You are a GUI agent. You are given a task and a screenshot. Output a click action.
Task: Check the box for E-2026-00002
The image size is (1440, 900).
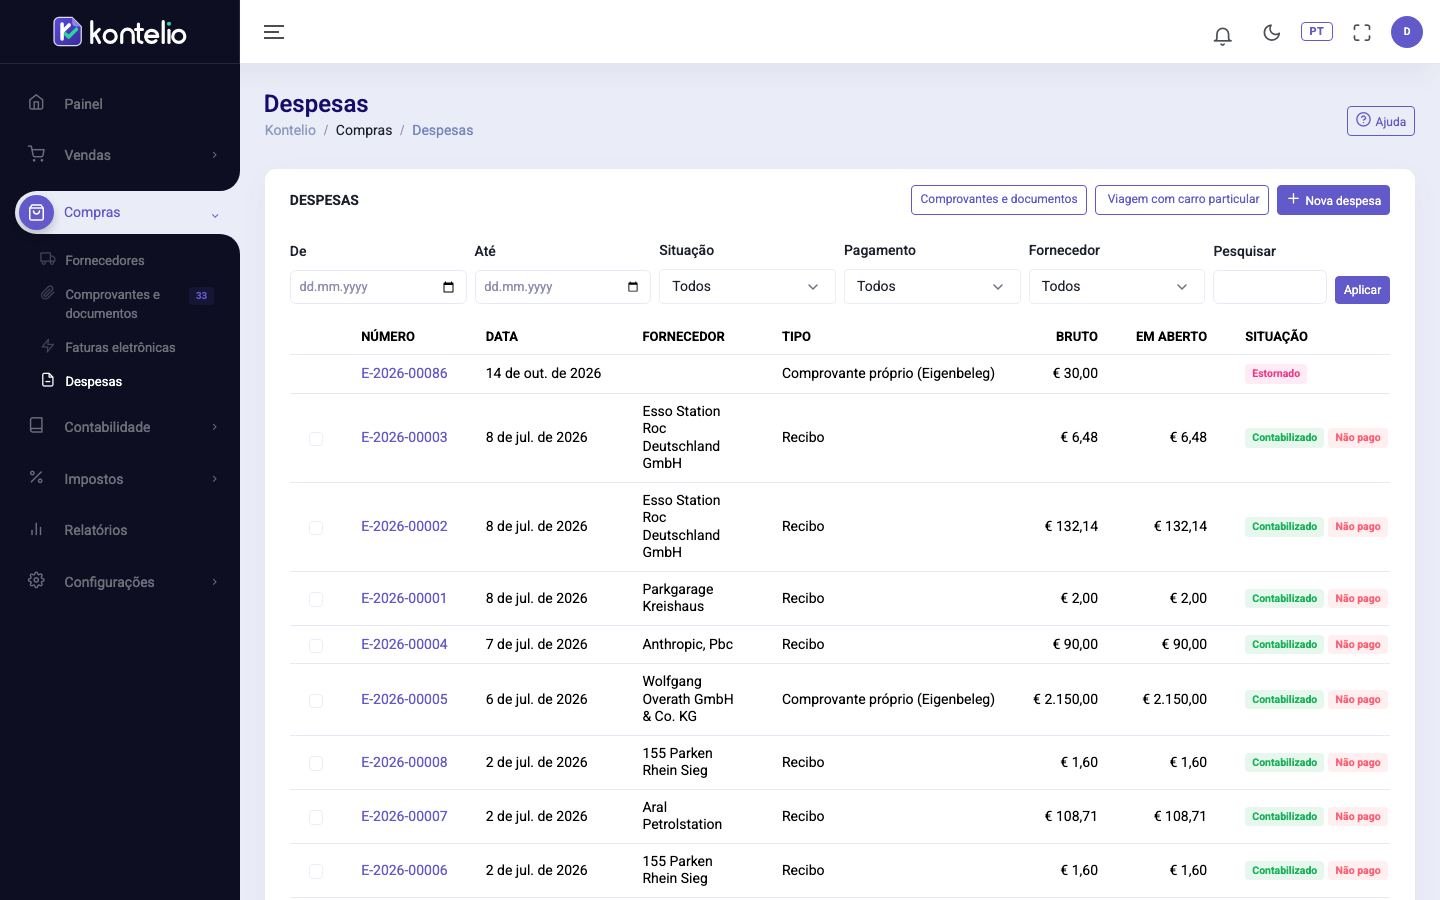316,527
